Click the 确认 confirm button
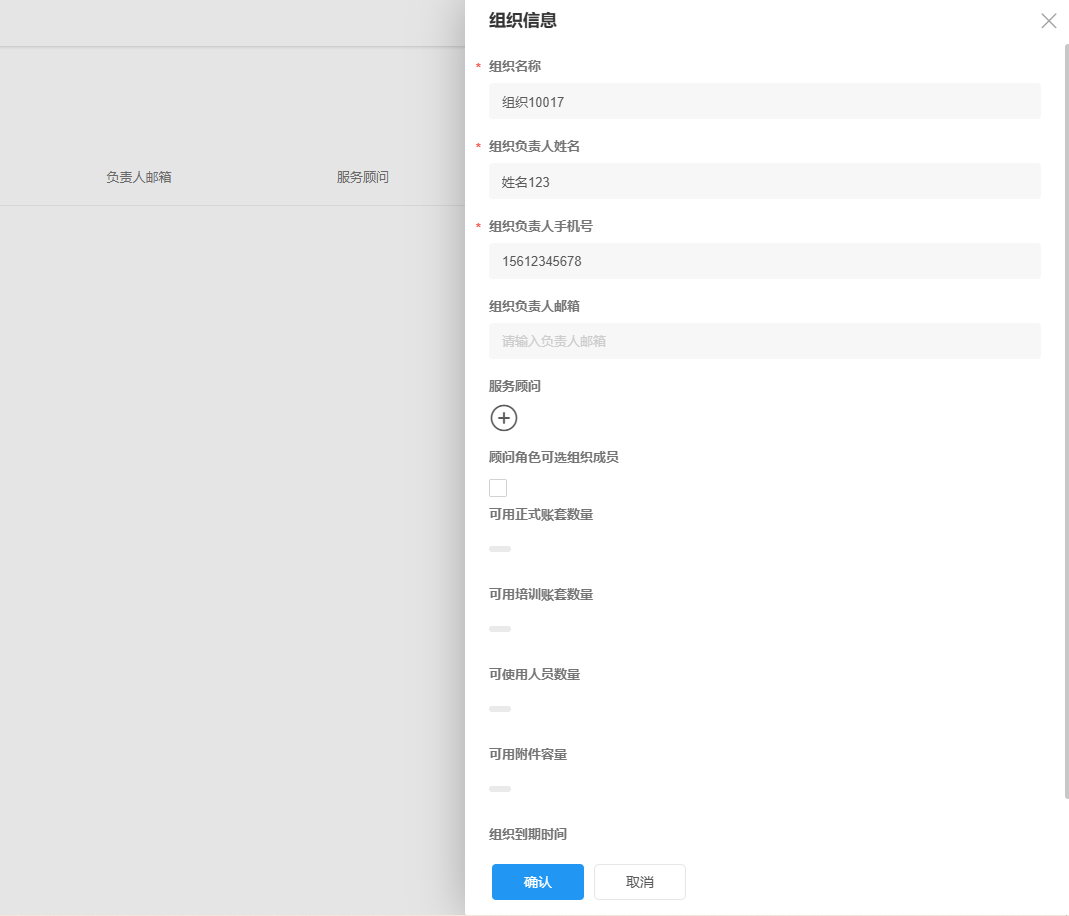This screenshot has height=916, width=1069. click(537, 881)
